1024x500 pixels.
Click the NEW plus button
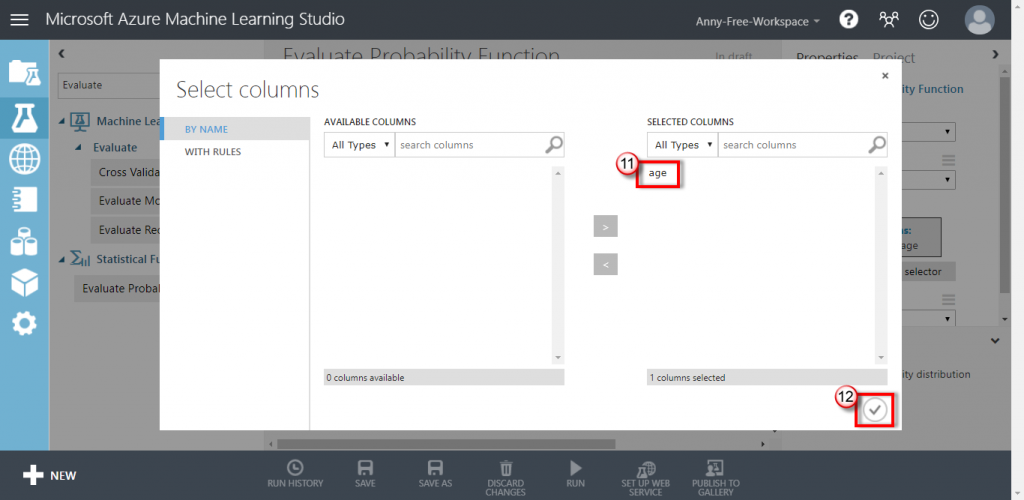50,475
